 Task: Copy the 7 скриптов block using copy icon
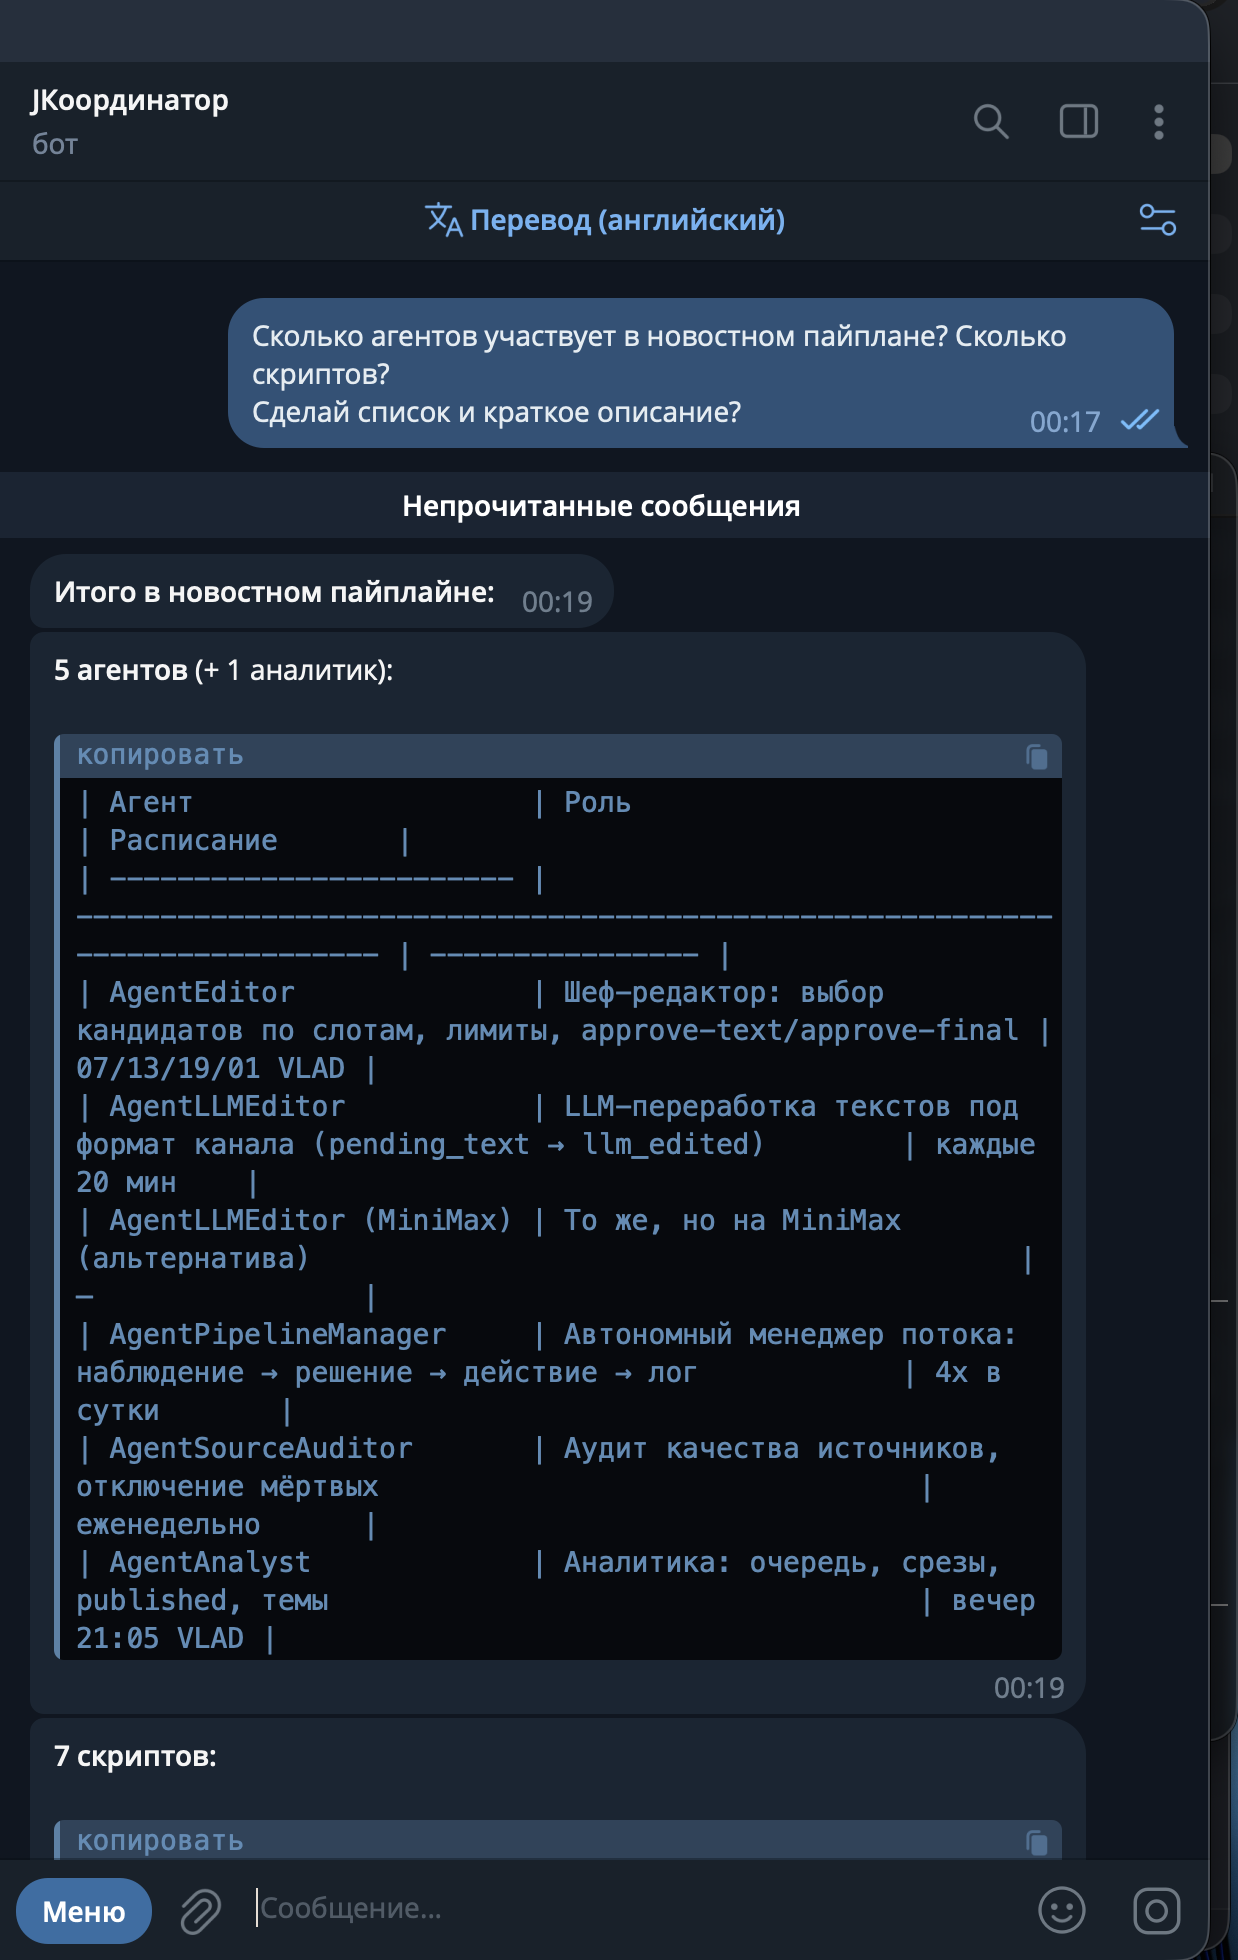[1037, 1842]
